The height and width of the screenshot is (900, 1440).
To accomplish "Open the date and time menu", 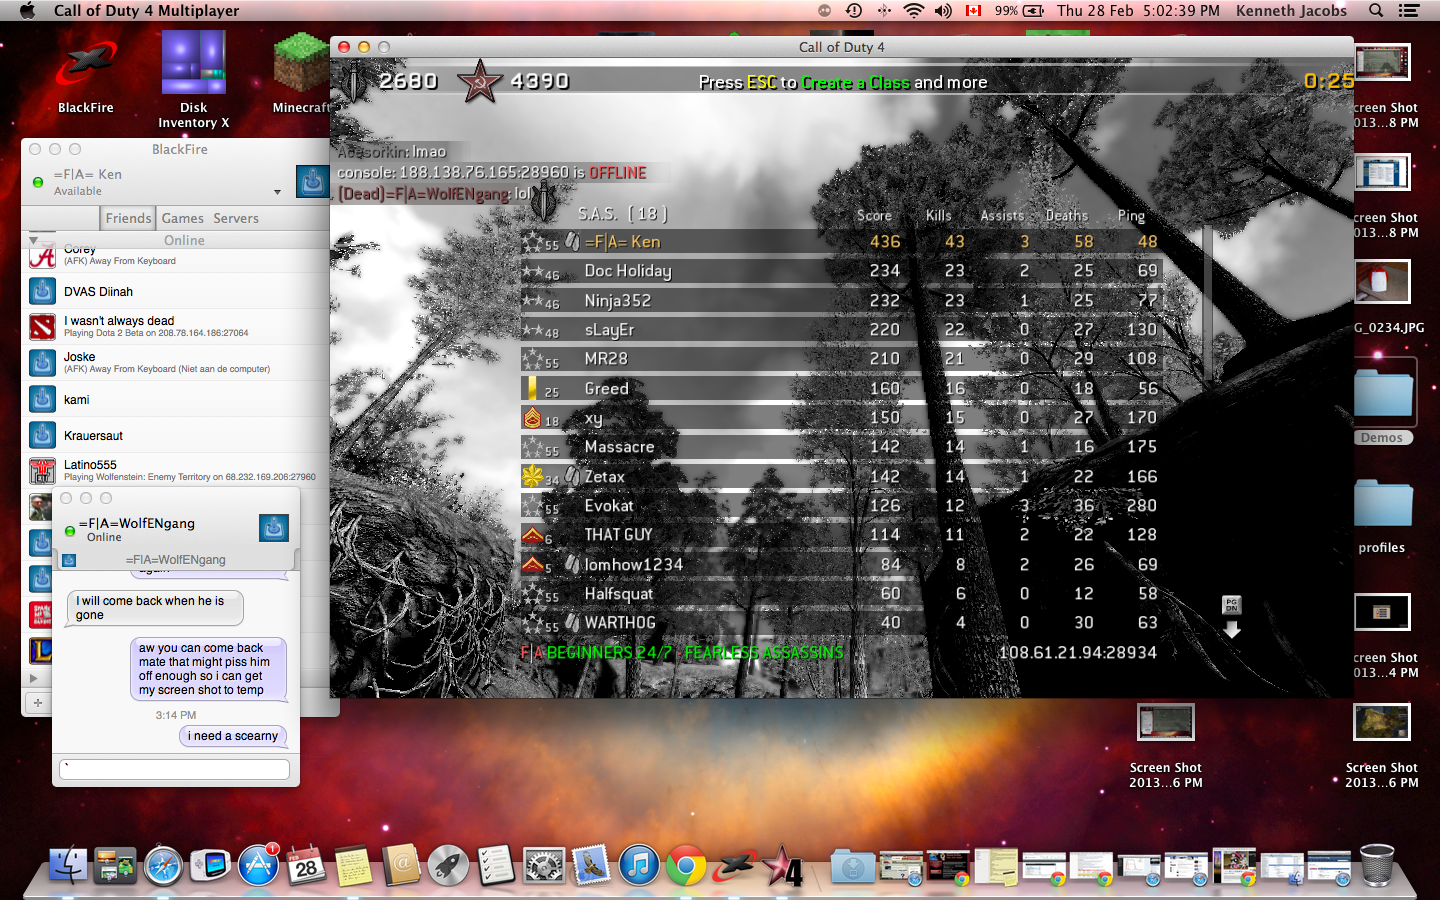I will coord(1138,11).
